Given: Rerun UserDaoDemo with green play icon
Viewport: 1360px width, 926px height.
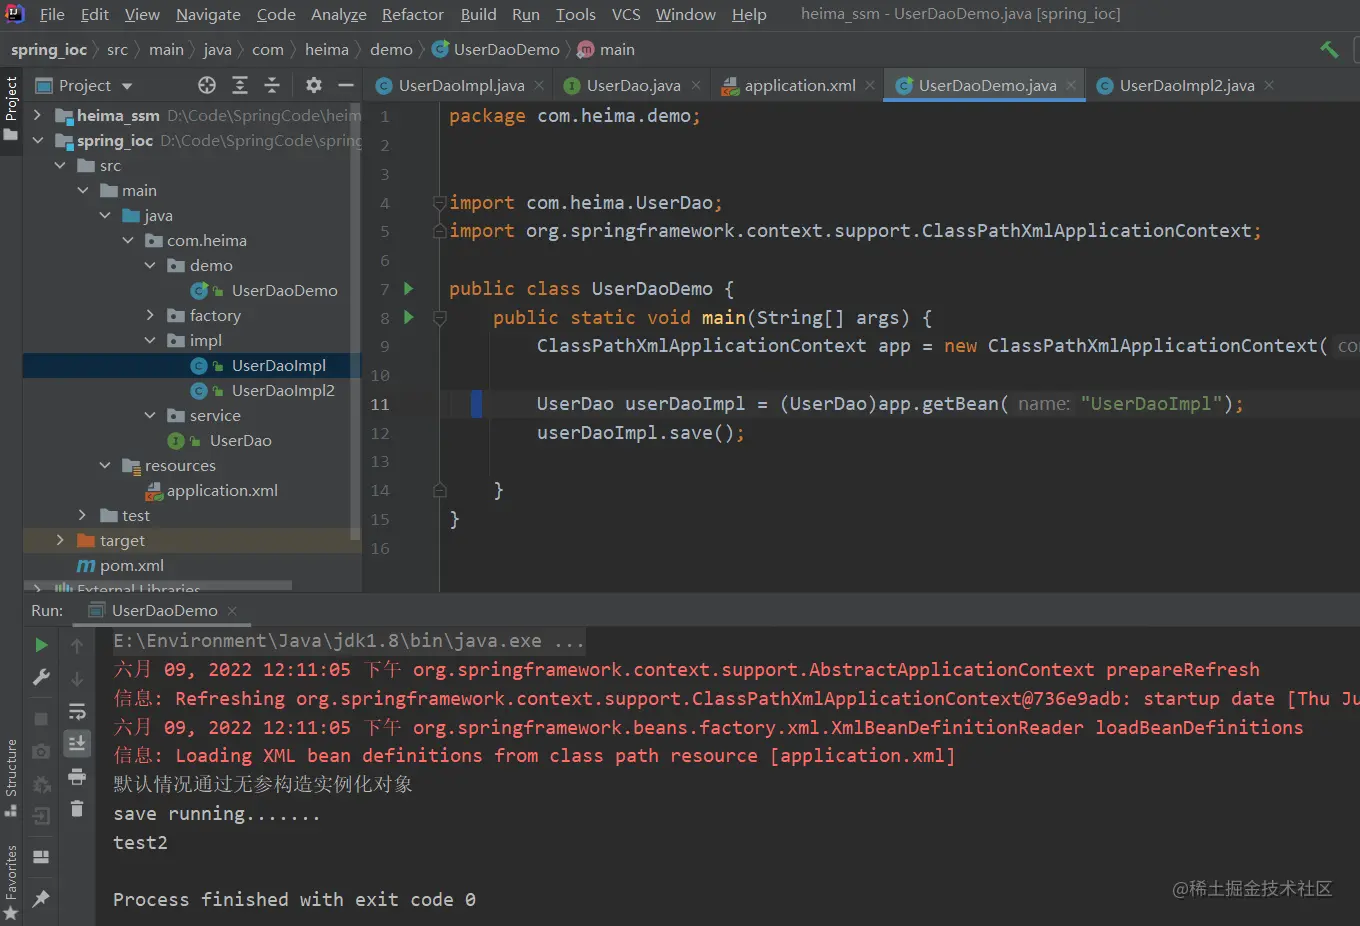Looking at the screenshot, I should click(x=41, y=645).
